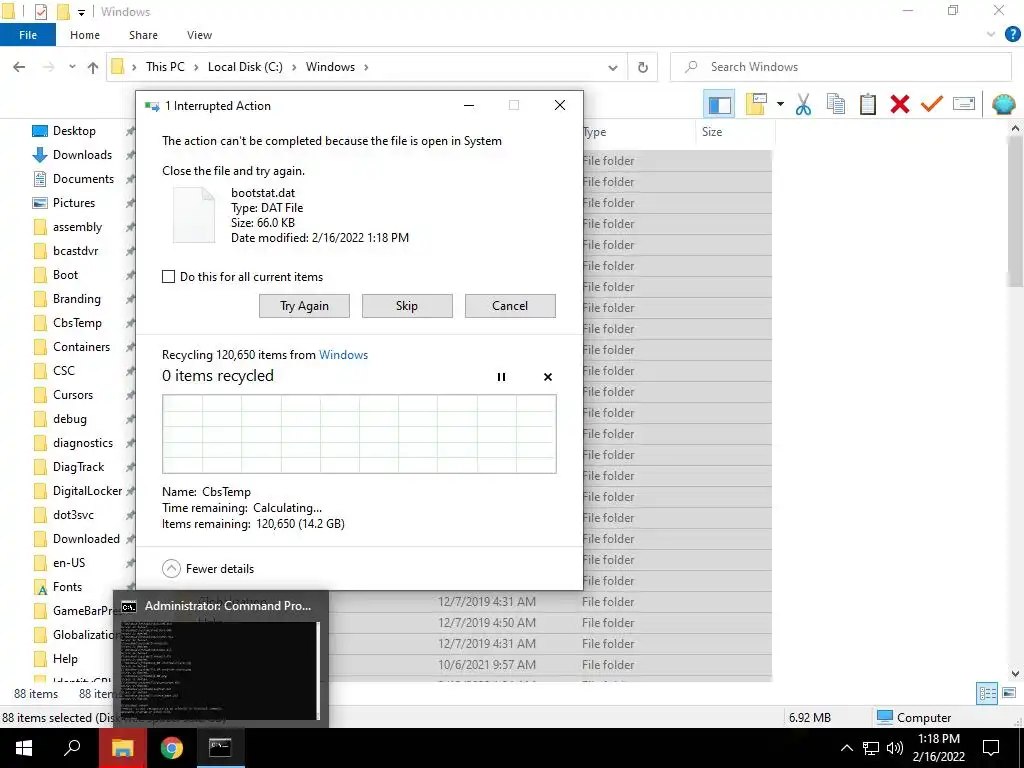Select the CbsTemp folder in sidebar
The height and width of the screenshot is (768, 1024).
77,323
